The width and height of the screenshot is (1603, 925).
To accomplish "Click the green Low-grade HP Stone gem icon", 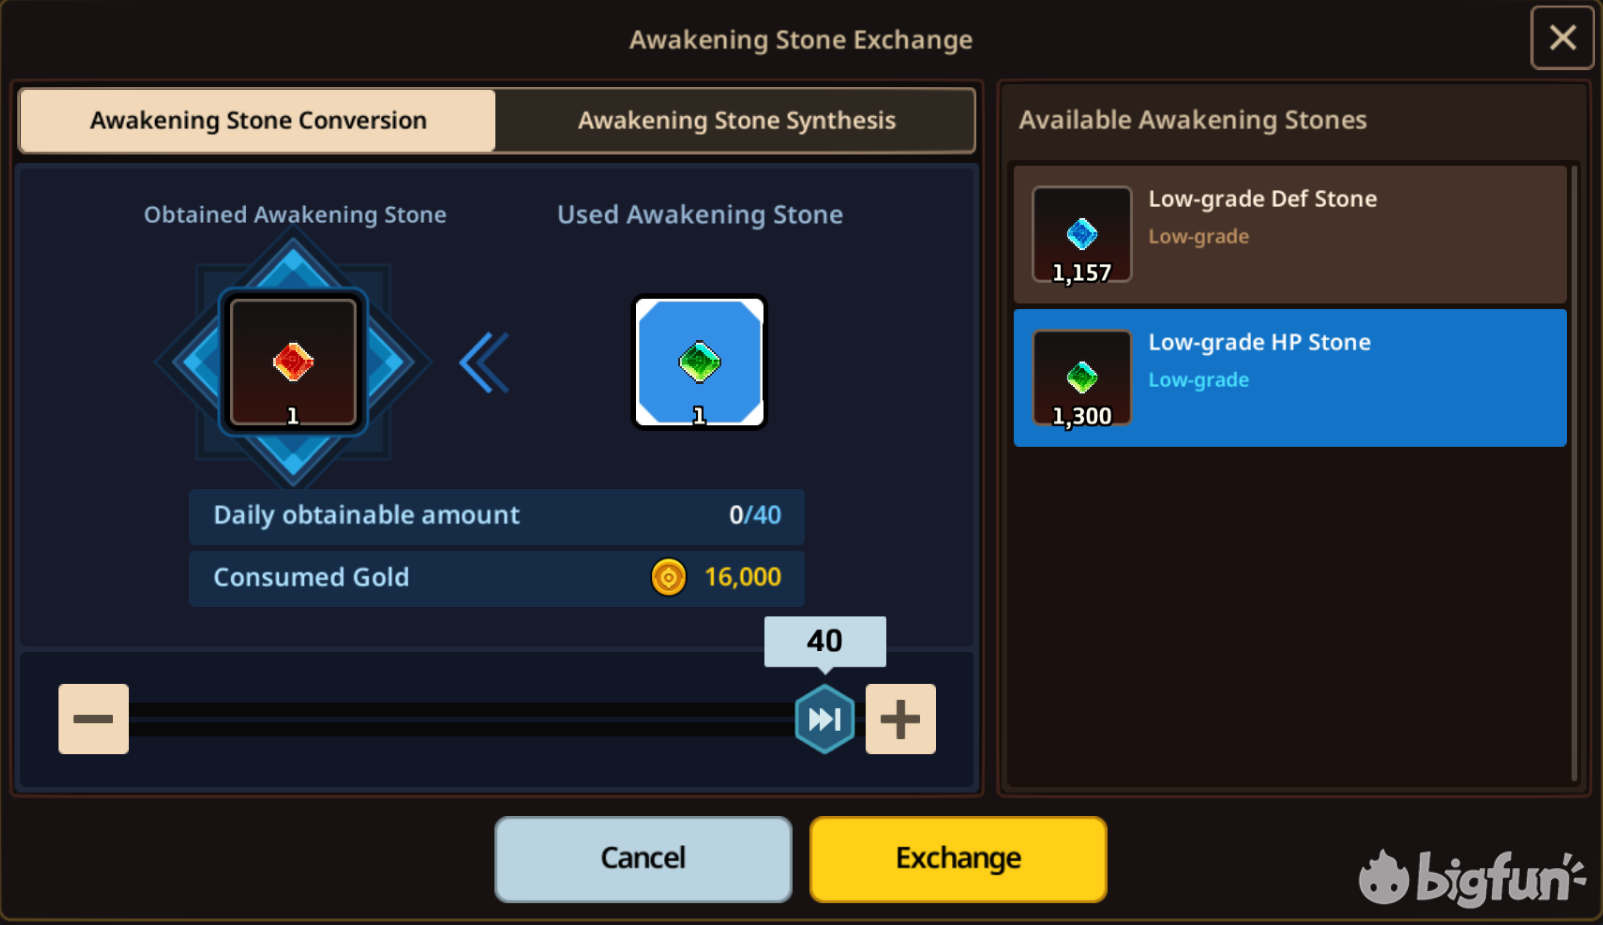I will tap(1082, 378).
